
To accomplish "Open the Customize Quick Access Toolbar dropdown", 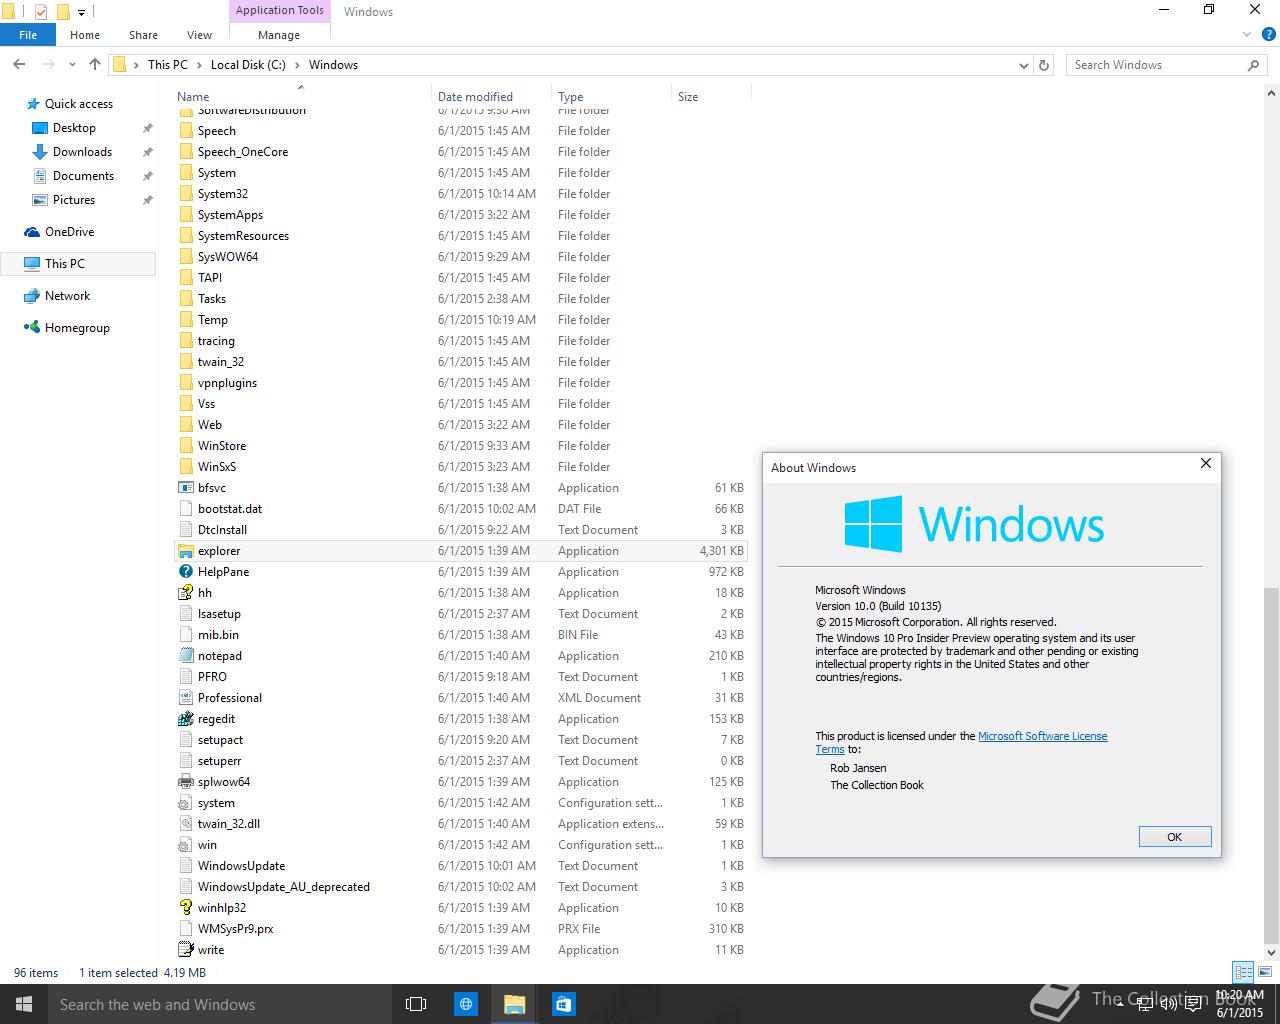I will pyautogui.click(x=82, y=13).
